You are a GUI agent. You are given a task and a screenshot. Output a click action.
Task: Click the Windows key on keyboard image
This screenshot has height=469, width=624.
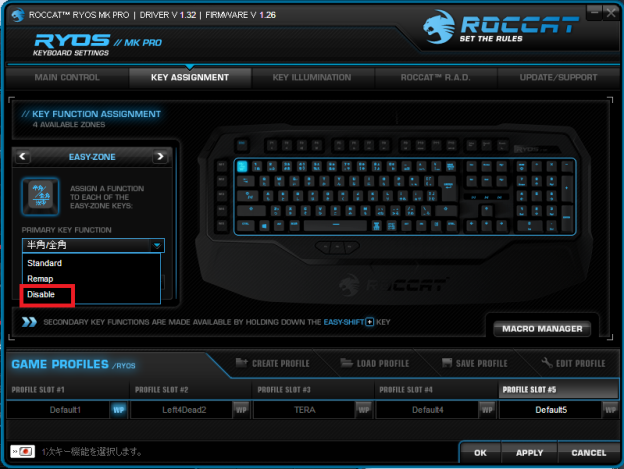pos(264,226)
